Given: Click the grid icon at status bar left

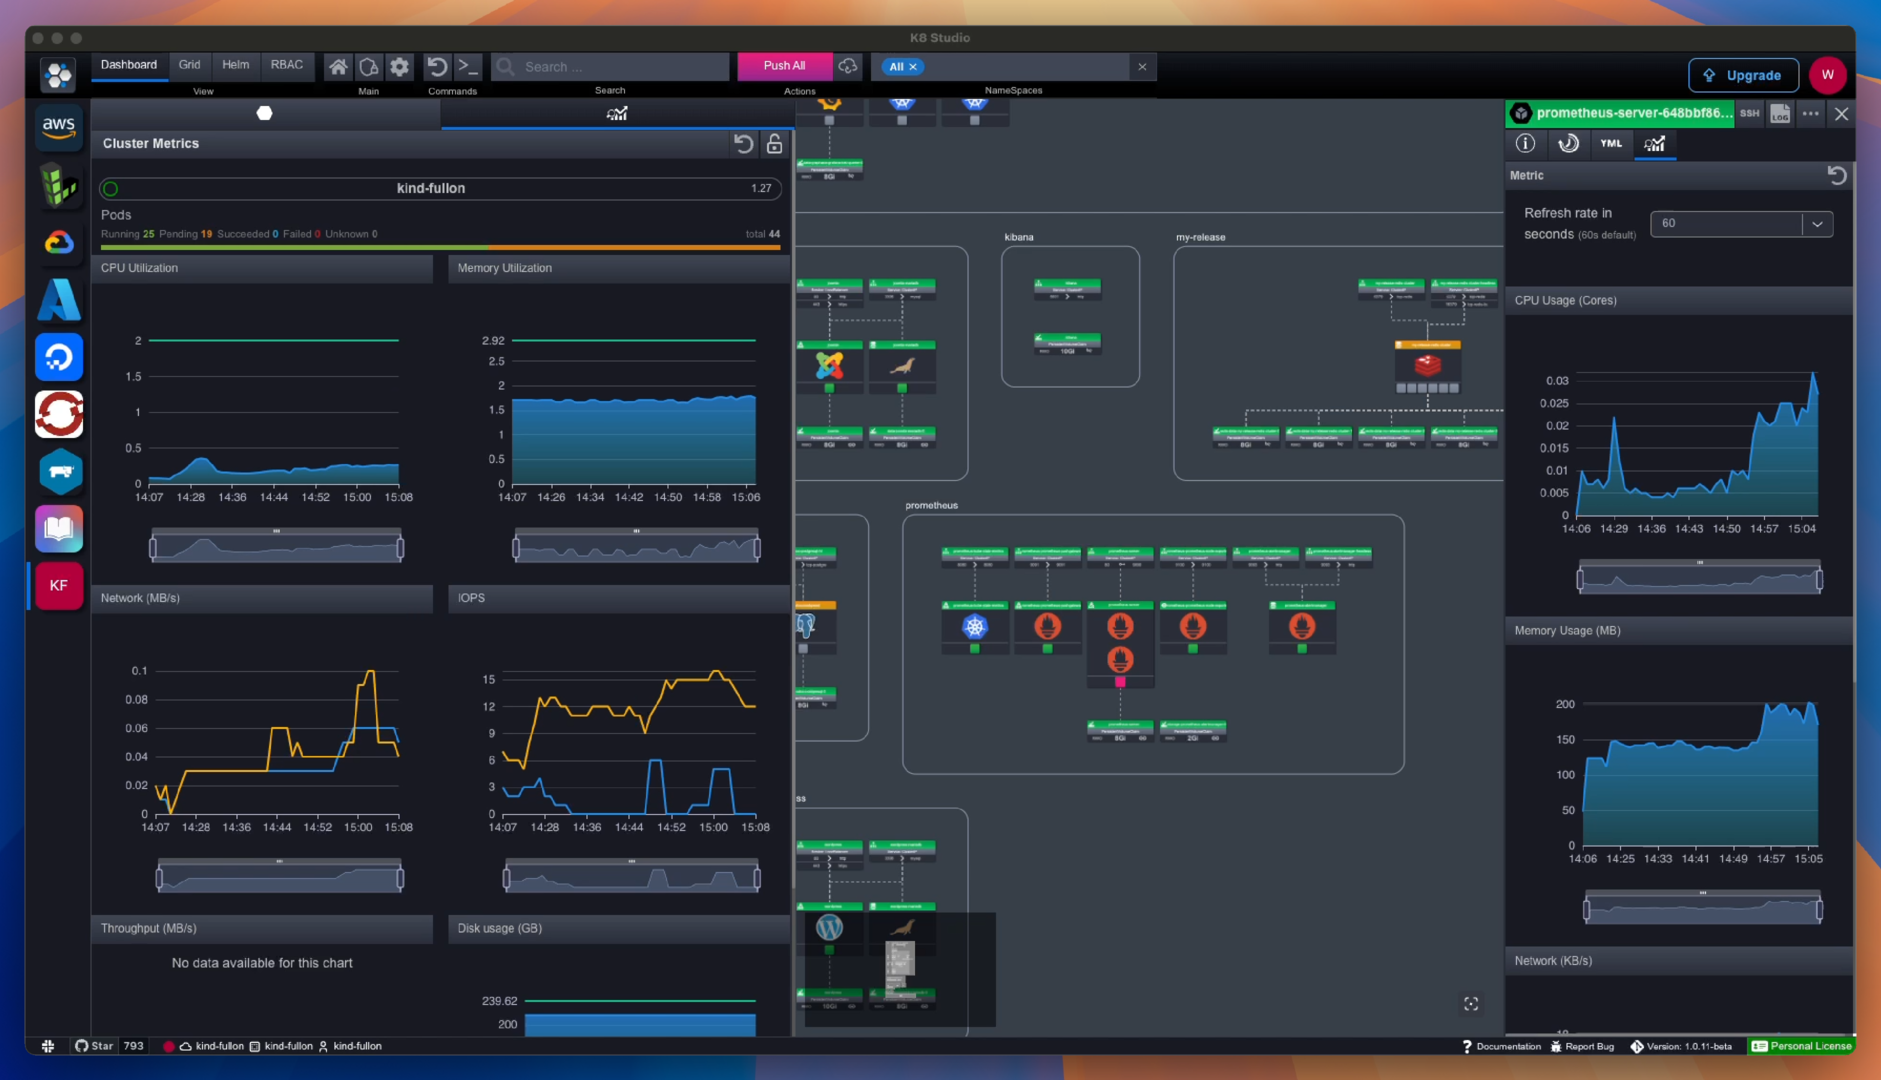Looking at the screenshot, I should [x=47, y=1046].
